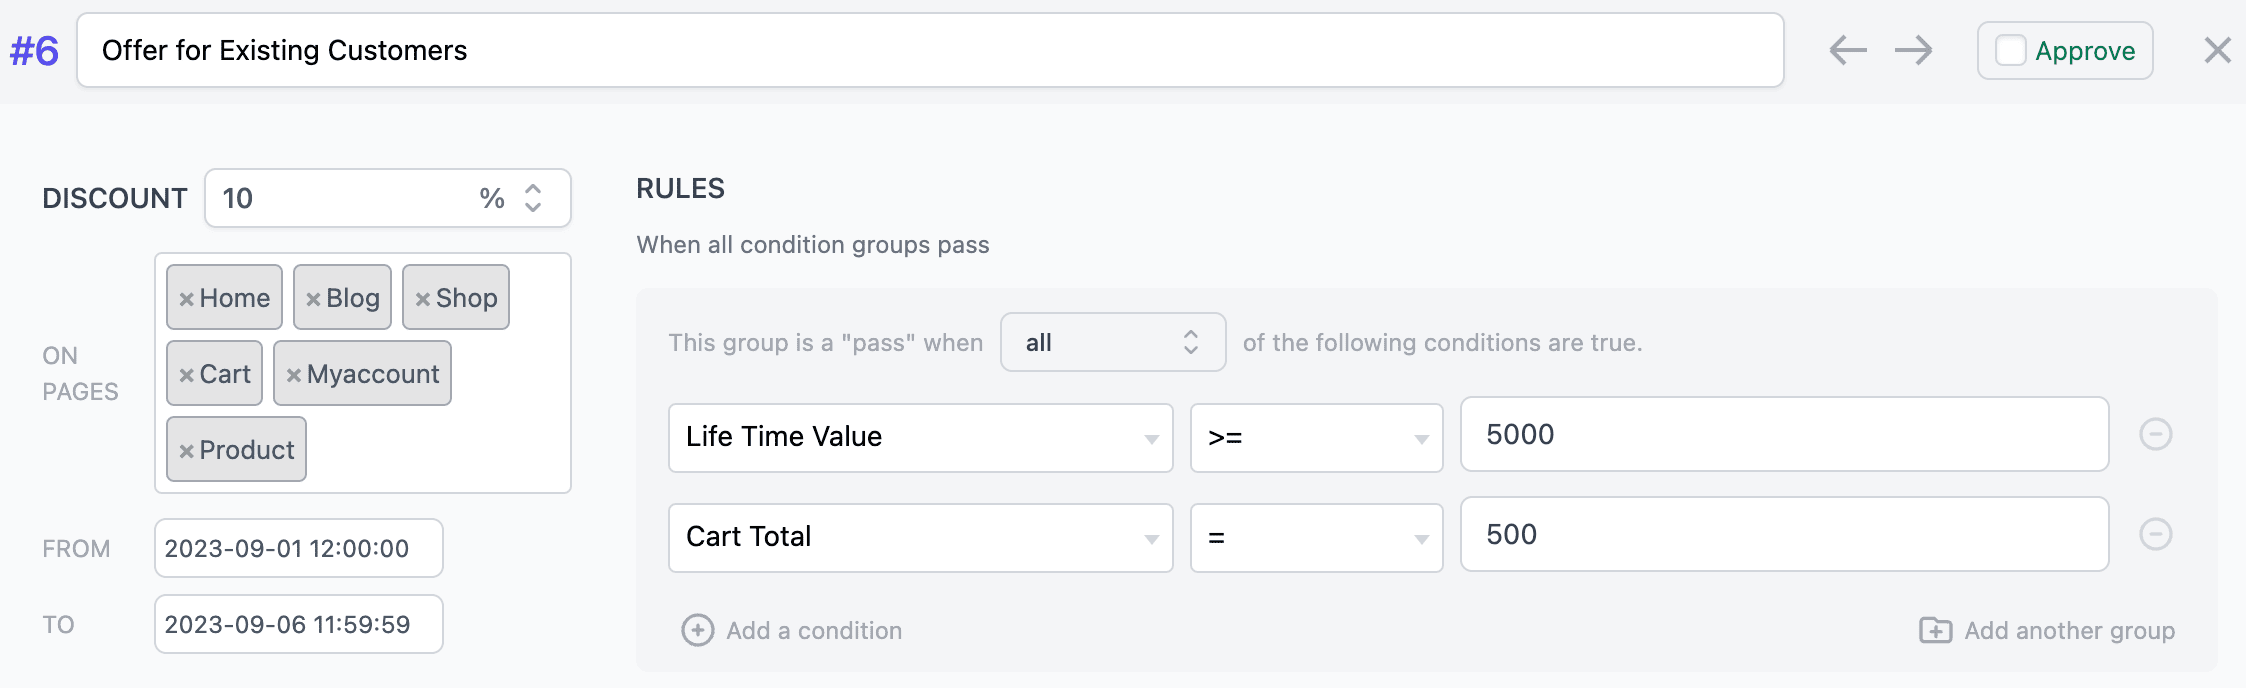
Task: Navigate to the next rule with the right arrow
Action: coord(1912,49)
